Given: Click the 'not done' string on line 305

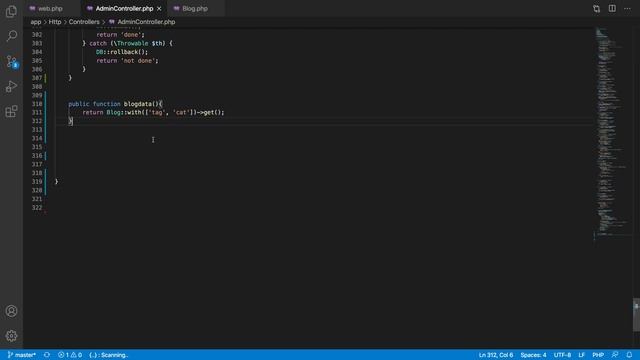Looking at the screenshot, I should click(x=138, y=60).
